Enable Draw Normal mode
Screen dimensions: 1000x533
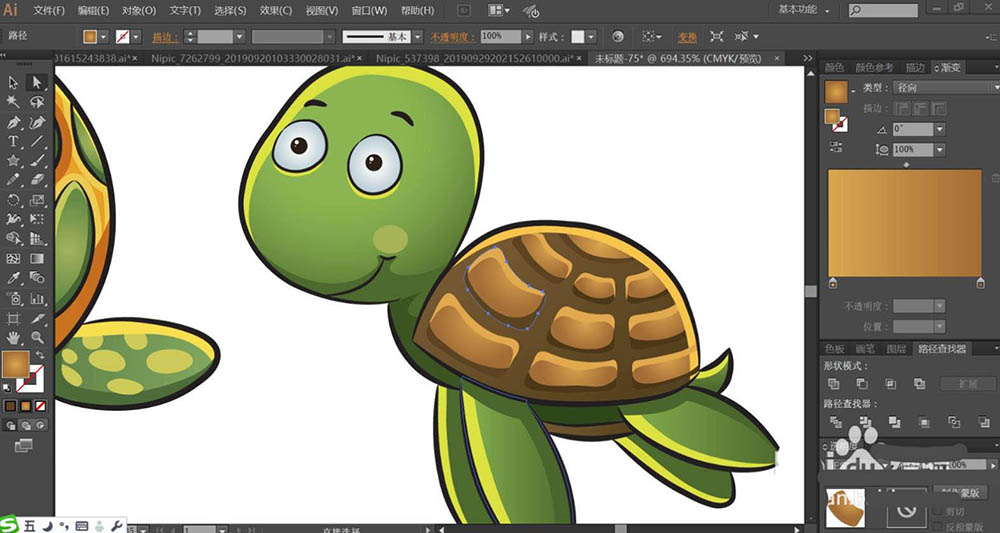(x=11, y=425)
